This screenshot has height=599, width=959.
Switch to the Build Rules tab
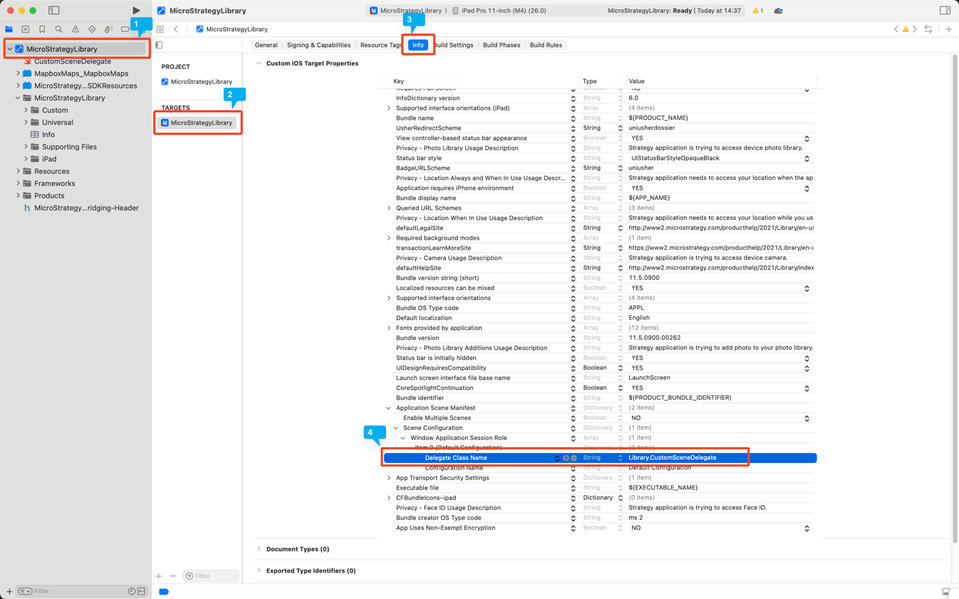point(546,45)
